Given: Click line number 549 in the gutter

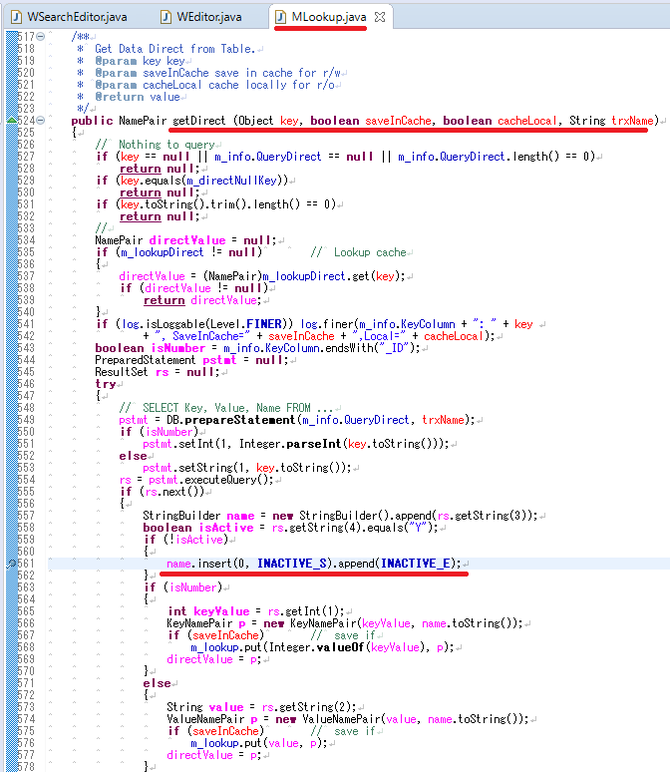Looking at the screenshot, I should 26,420.
